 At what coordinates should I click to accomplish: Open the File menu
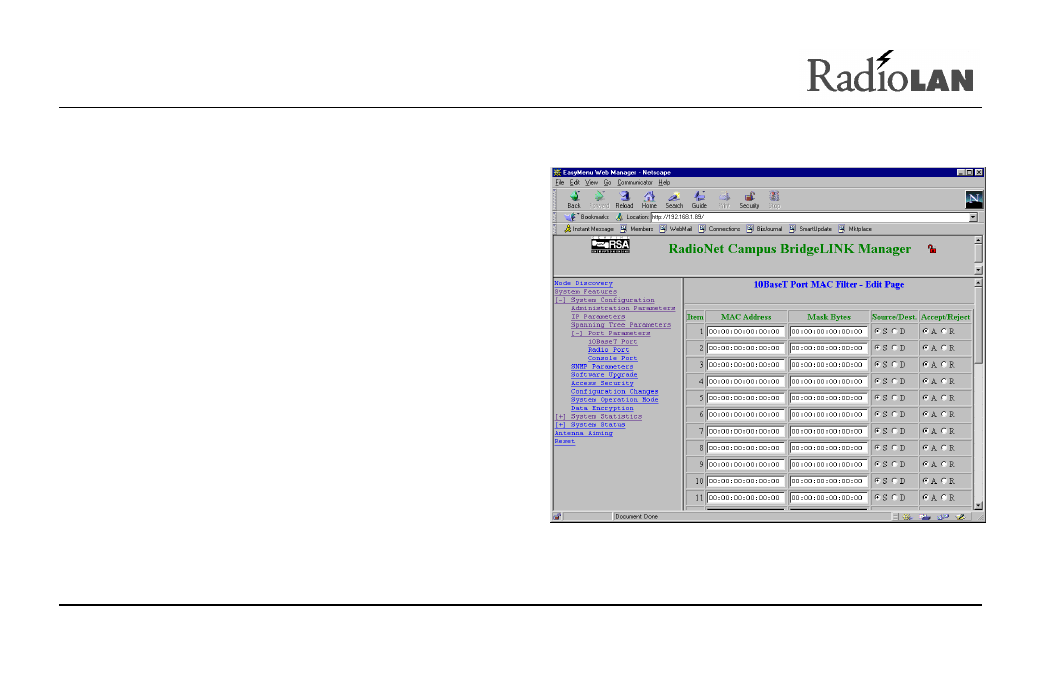tap(560, 182)
